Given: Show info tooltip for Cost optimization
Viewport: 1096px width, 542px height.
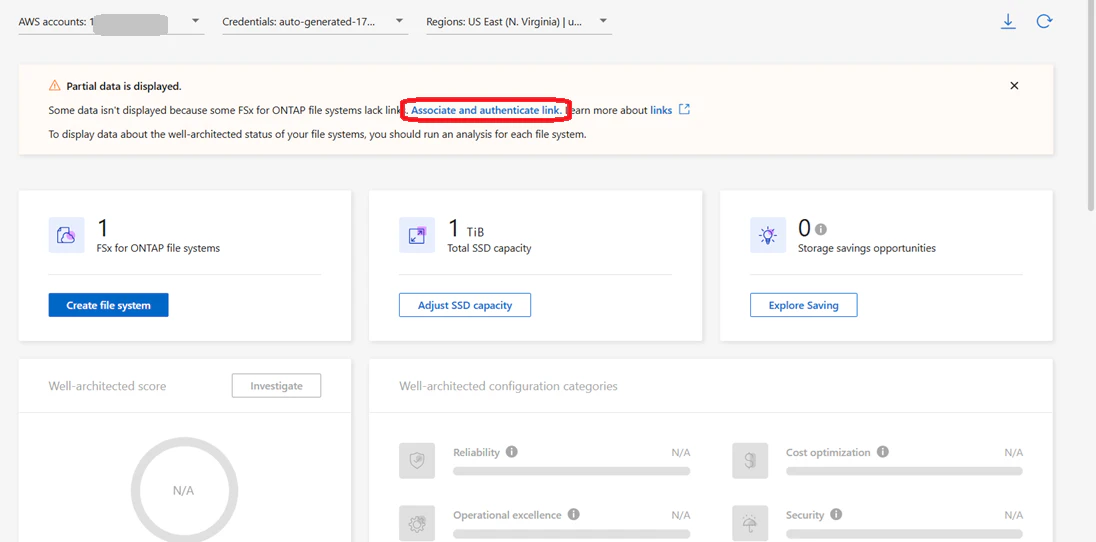Looking at the screenshot, I should [883, 452].
